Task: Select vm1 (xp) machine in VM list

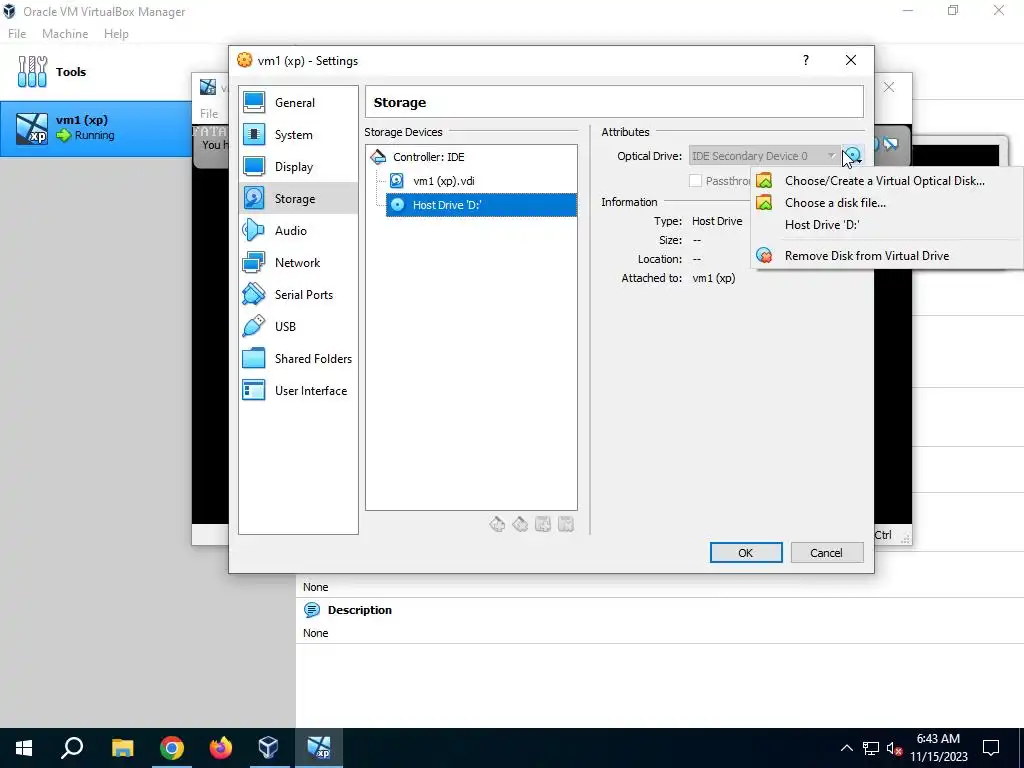Action: [95, 128]
